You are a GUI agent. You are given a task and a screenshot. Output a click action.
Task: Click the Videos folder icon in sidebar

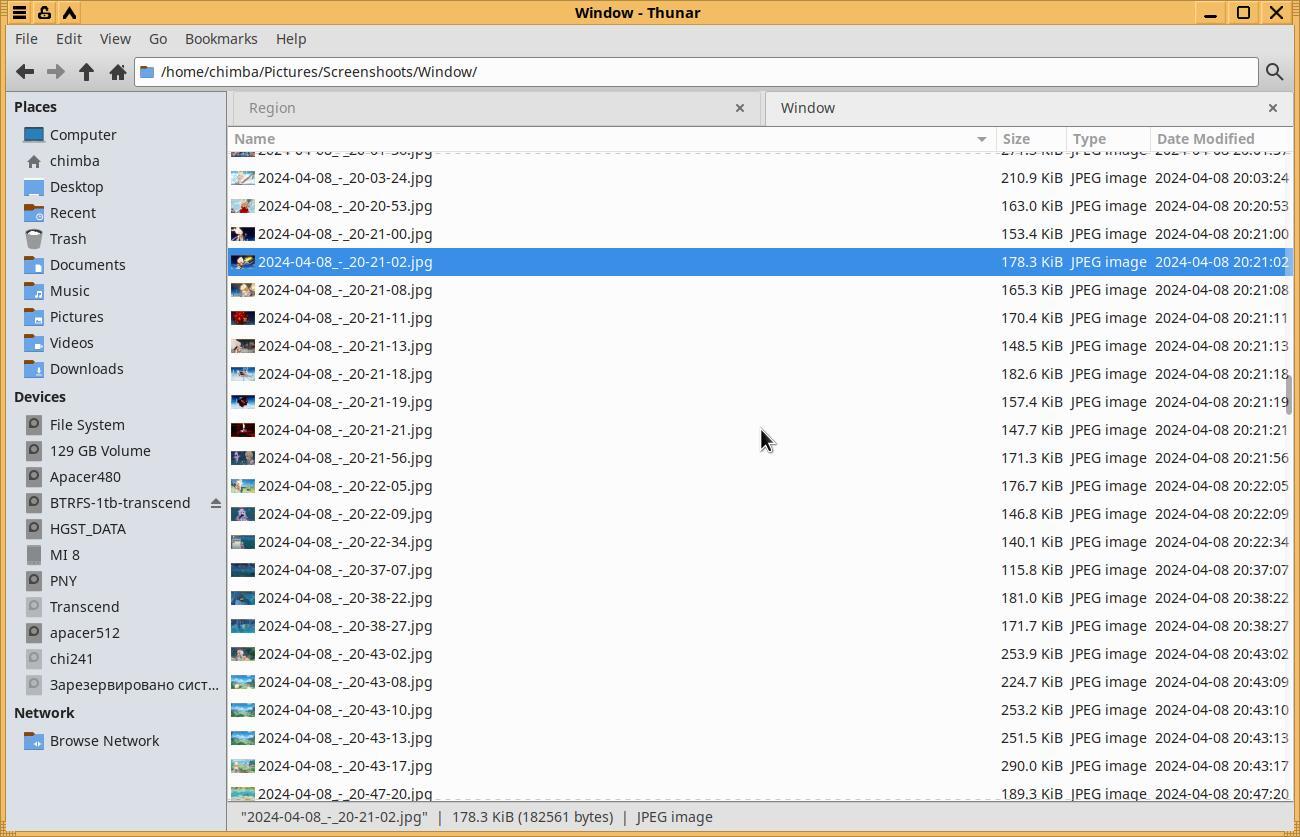point(34,343)
